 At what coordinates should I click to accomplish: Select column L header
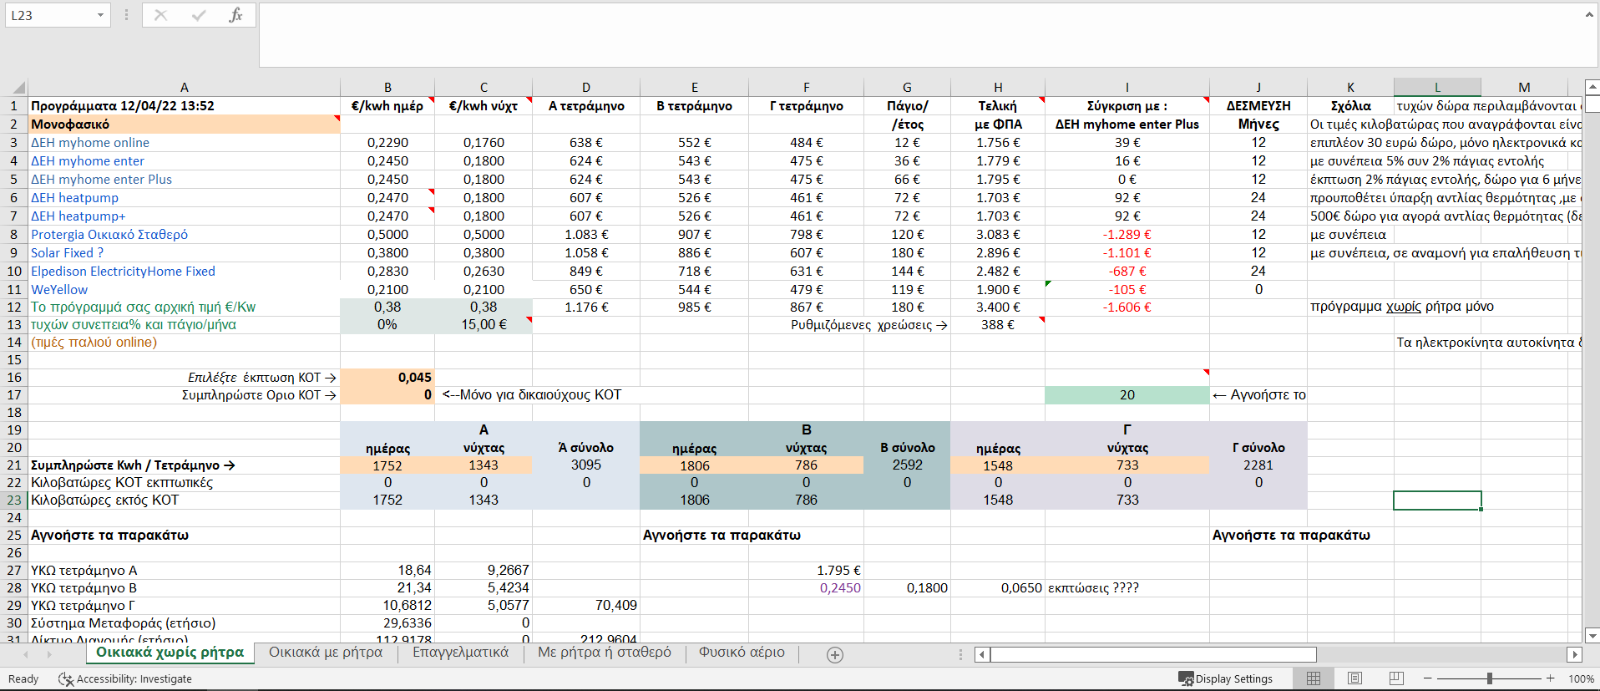tap(1437, 88)
